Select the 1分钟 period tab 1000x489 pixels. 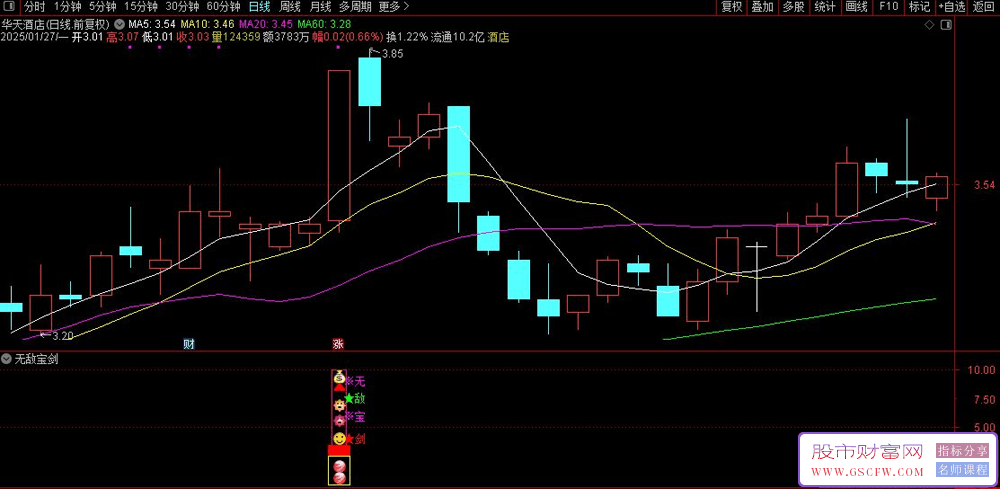[67, 7]
